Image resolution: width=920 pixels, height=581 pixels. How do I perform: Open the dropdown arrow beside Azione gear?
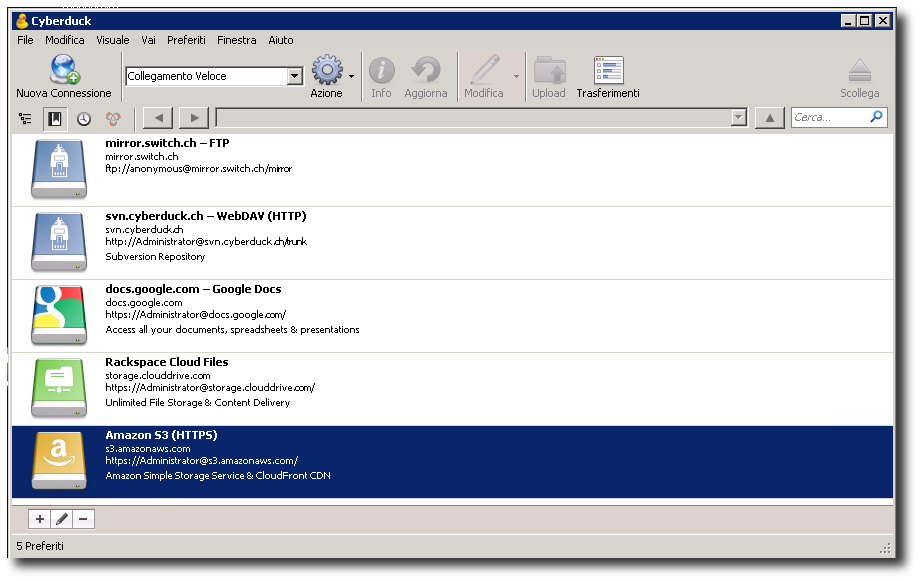pyautogui.click(x=351, y=76)
